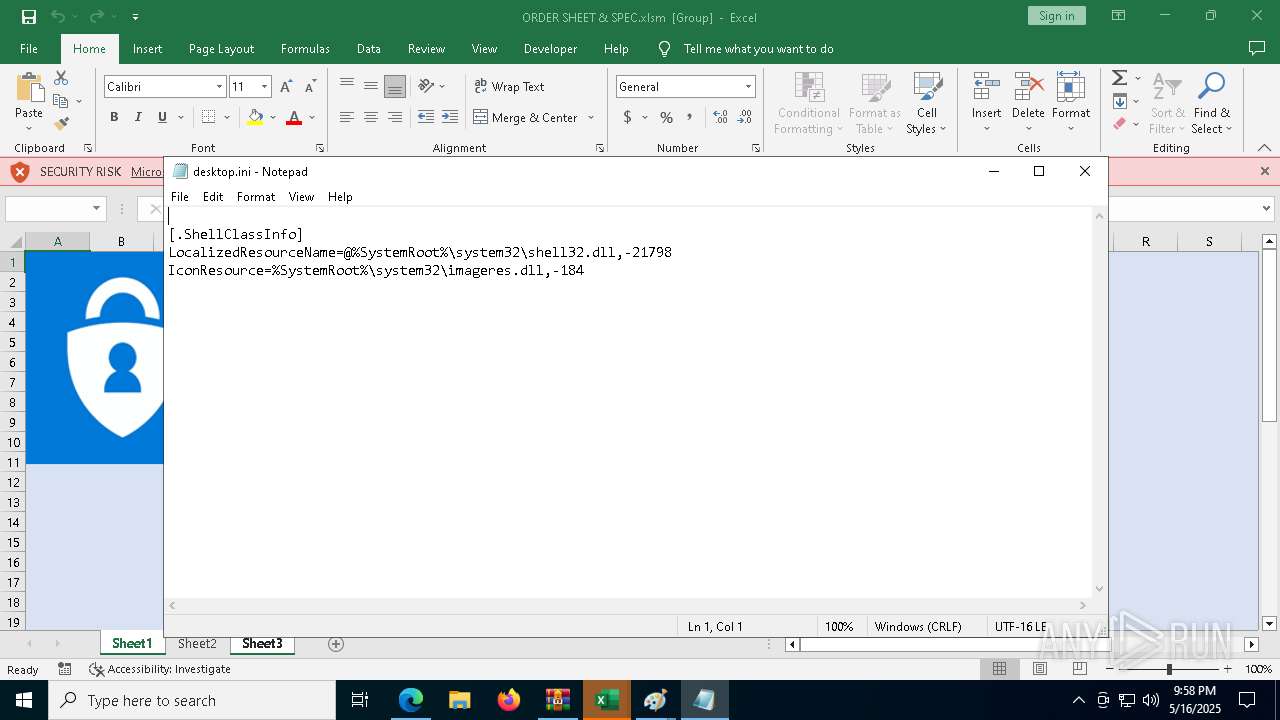
Task: Apply the red Font Color swatch
Action: point(294,118)
